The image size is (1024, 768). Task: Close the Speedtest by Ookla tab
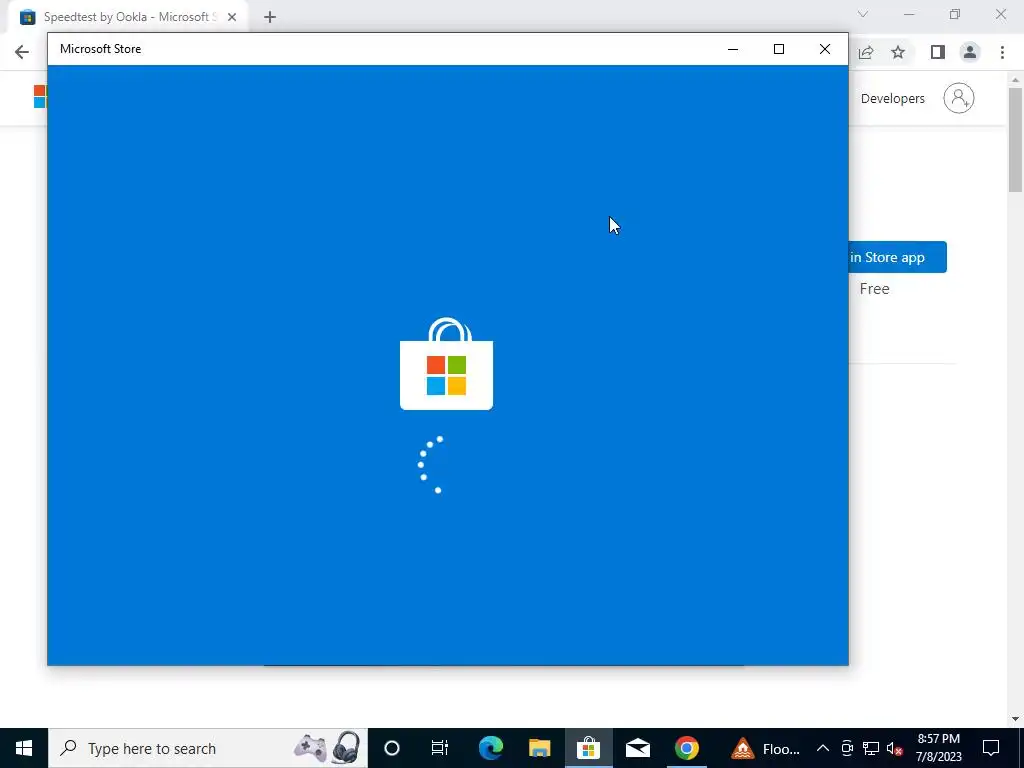232,17
